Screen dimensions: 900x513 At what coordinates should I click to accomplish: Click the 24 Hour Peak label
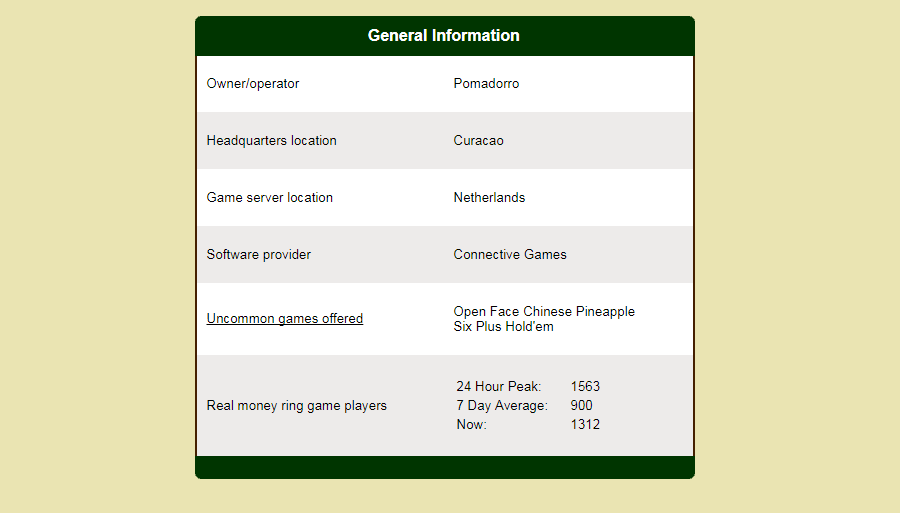tap(498, 387)
